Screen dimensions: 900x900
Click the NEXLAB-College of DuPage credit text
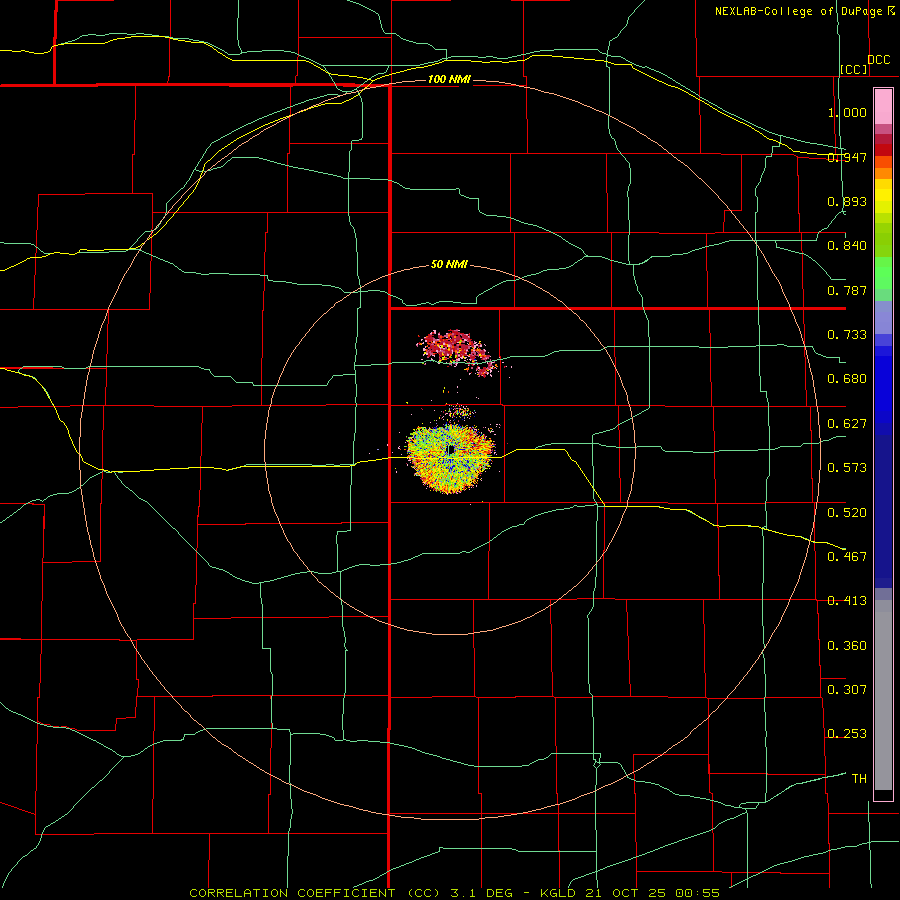798,11
